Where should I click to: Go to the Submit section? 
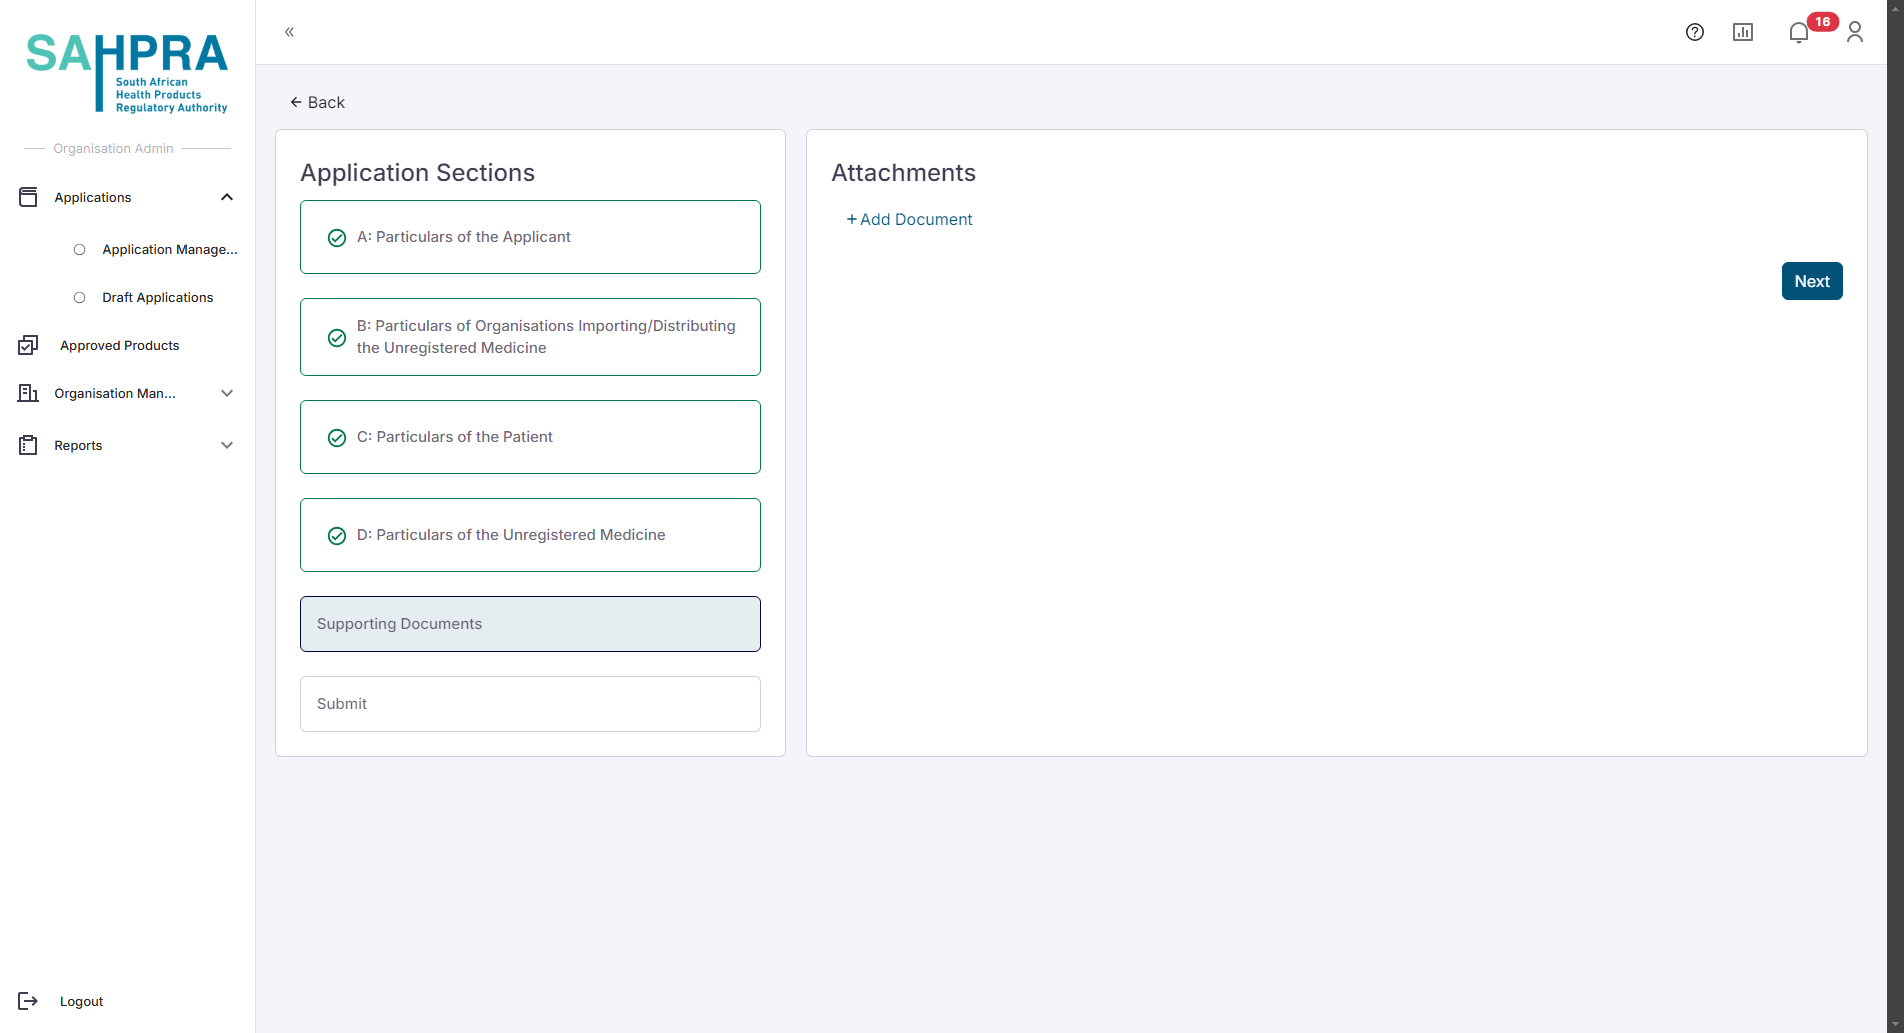[530, 704]
